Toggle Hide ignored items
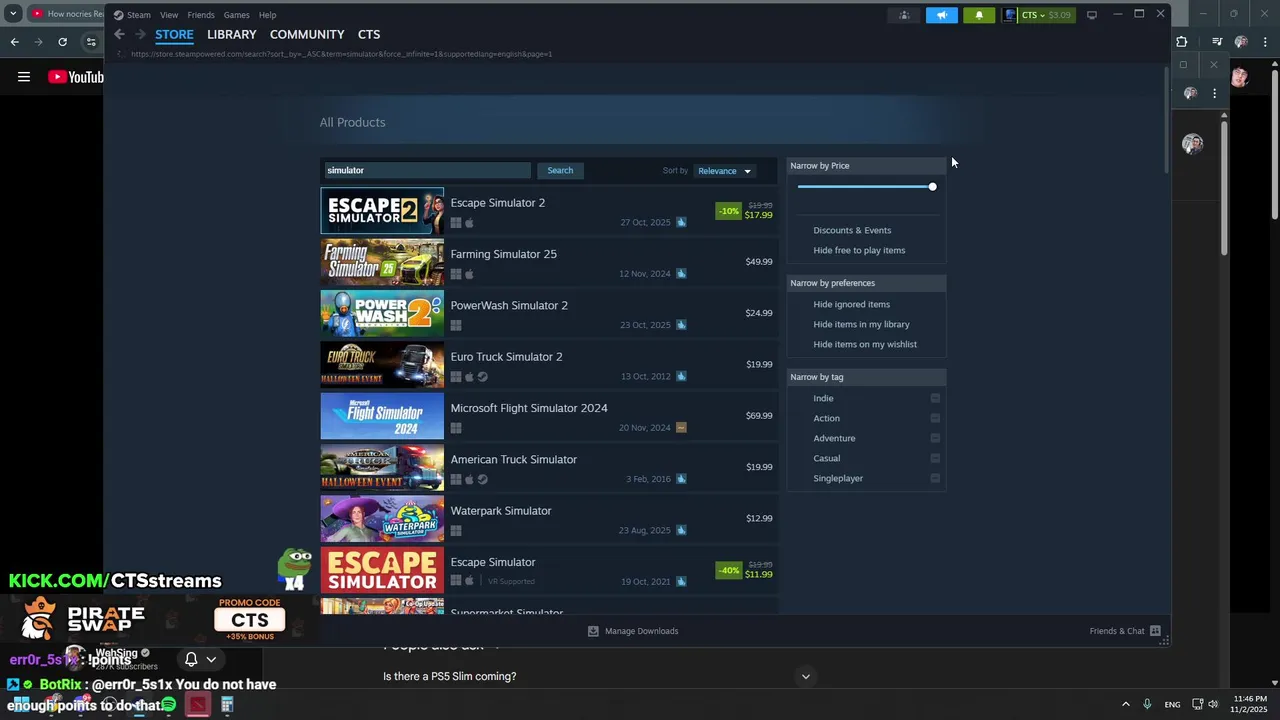This screenshot has height=720, width=1280. point(851,304)
